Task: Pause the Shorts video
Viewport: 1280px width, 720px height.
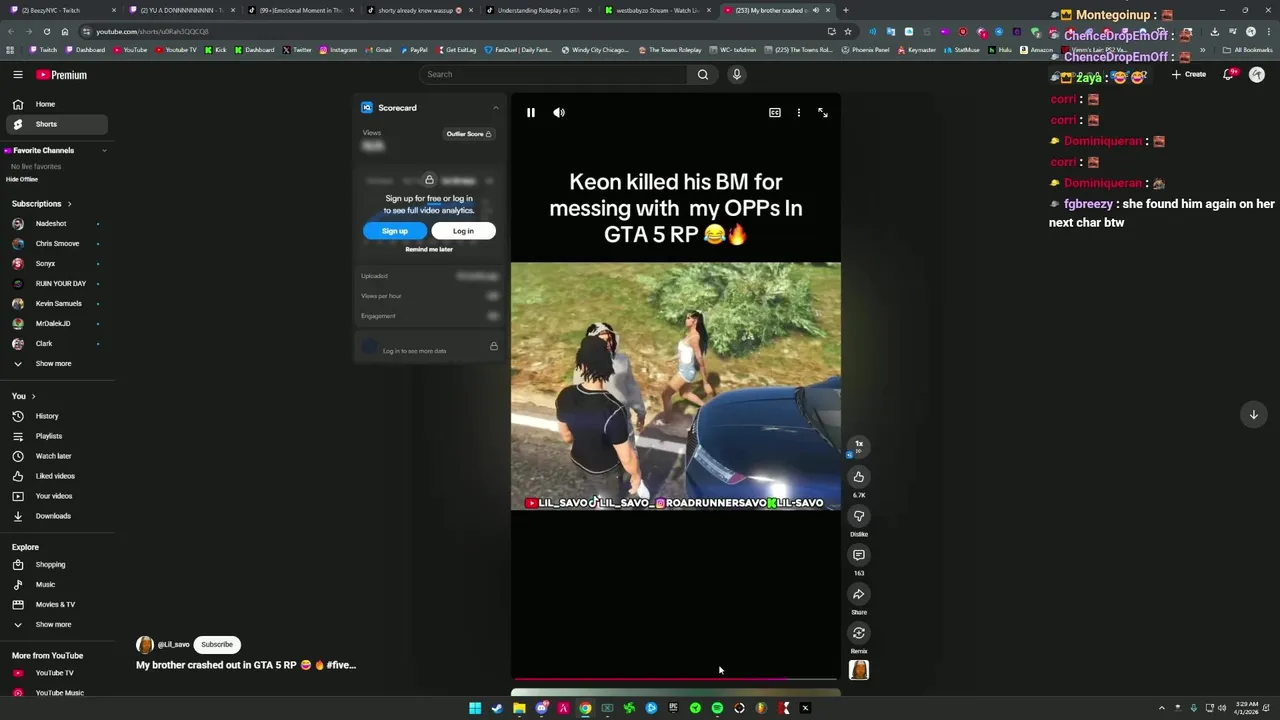Action: [531, 113]
